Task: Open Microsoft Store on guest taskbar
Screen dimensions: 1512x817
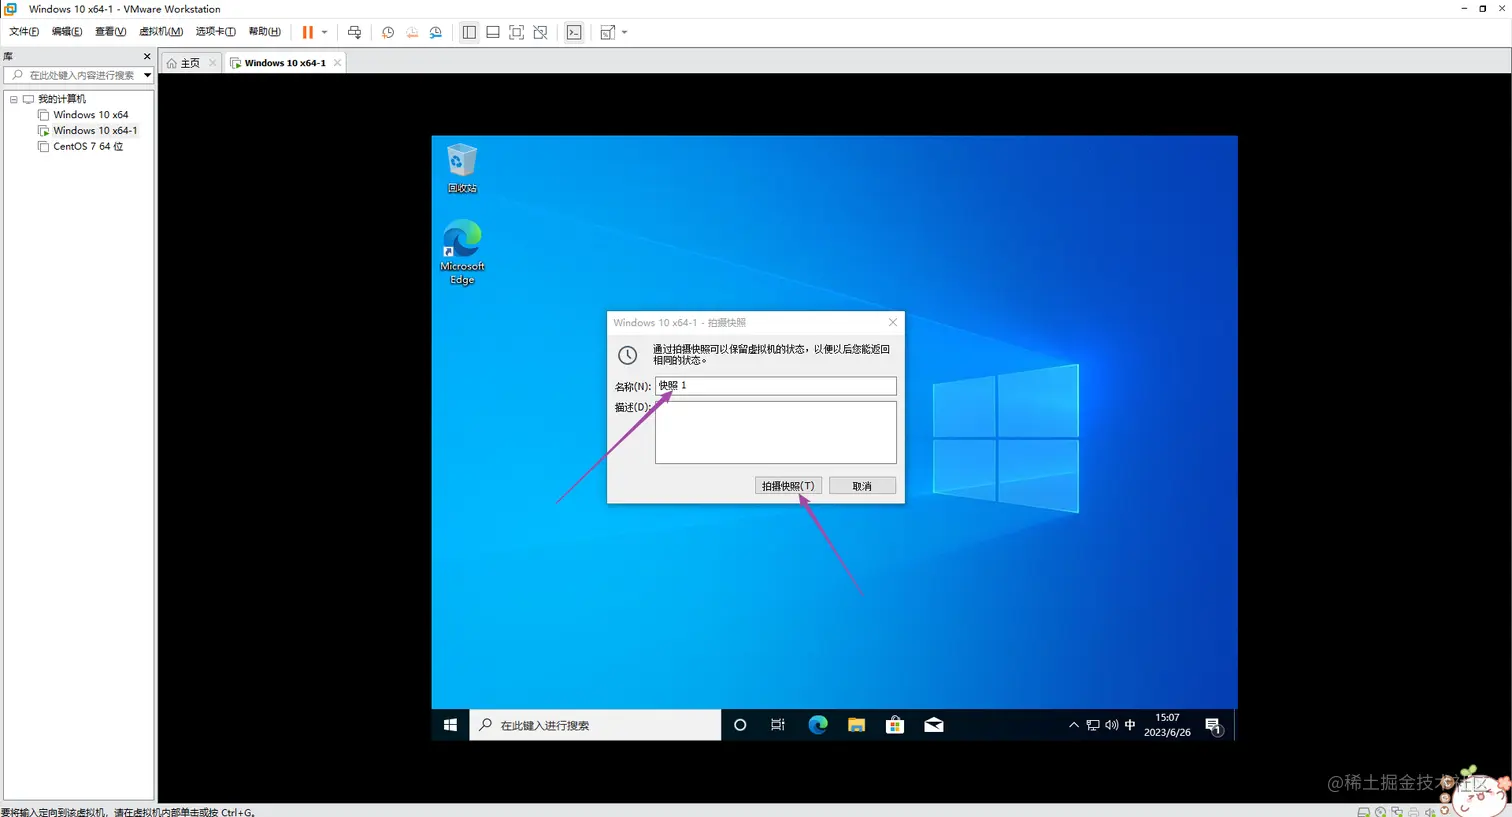Action: tap(895, 725)
